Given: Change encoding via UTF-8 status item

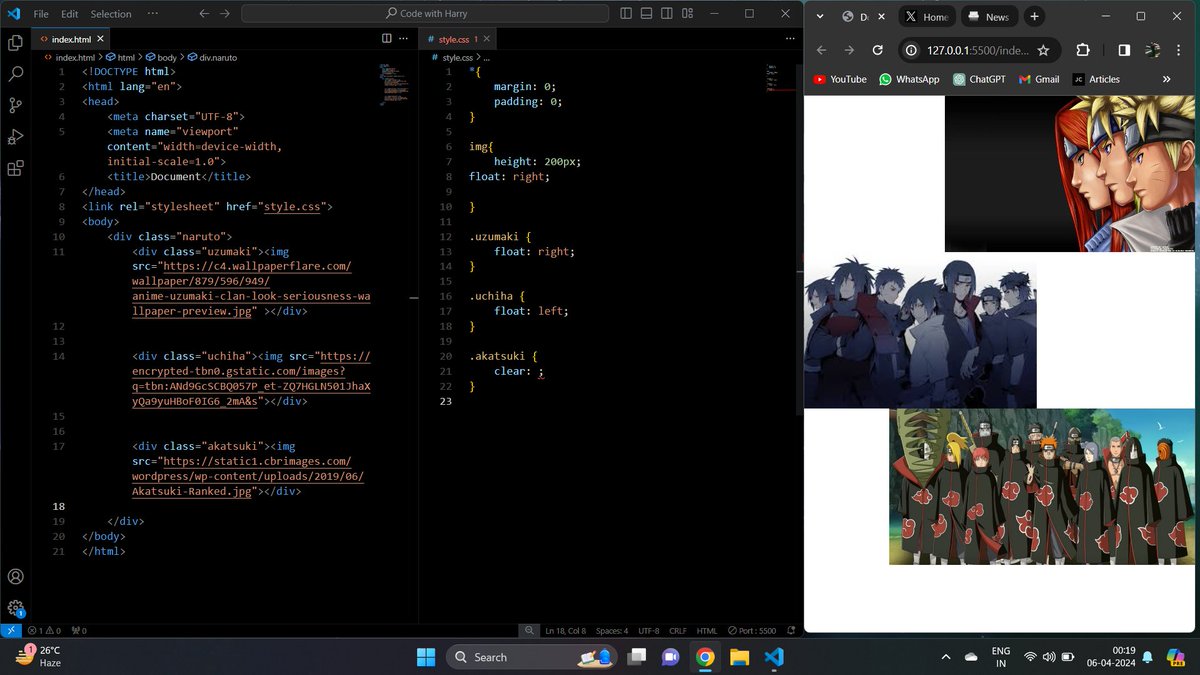Looking at the screenshot, I should coord(648,631).
